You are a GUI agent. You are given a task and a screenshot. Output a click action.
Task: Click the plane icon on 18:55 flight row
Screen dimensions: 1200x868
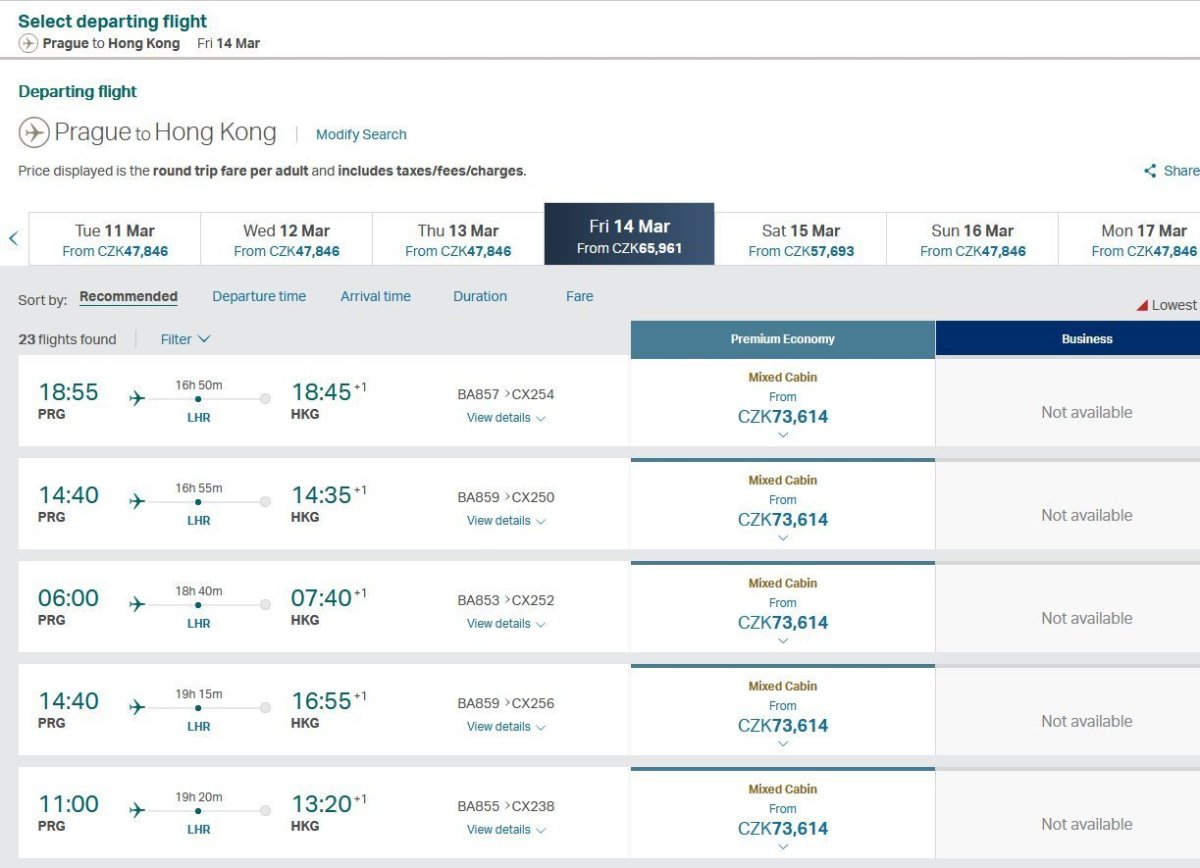click(137, 399)
